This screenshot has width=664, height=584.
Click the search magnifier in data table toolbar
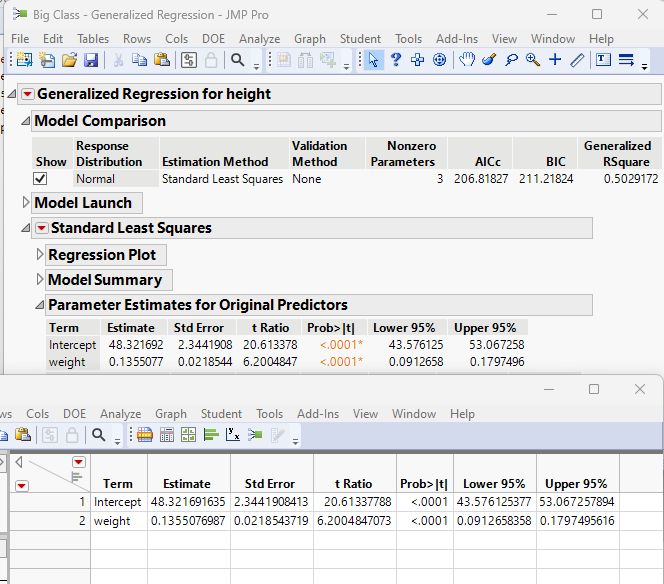click(99, 435)
